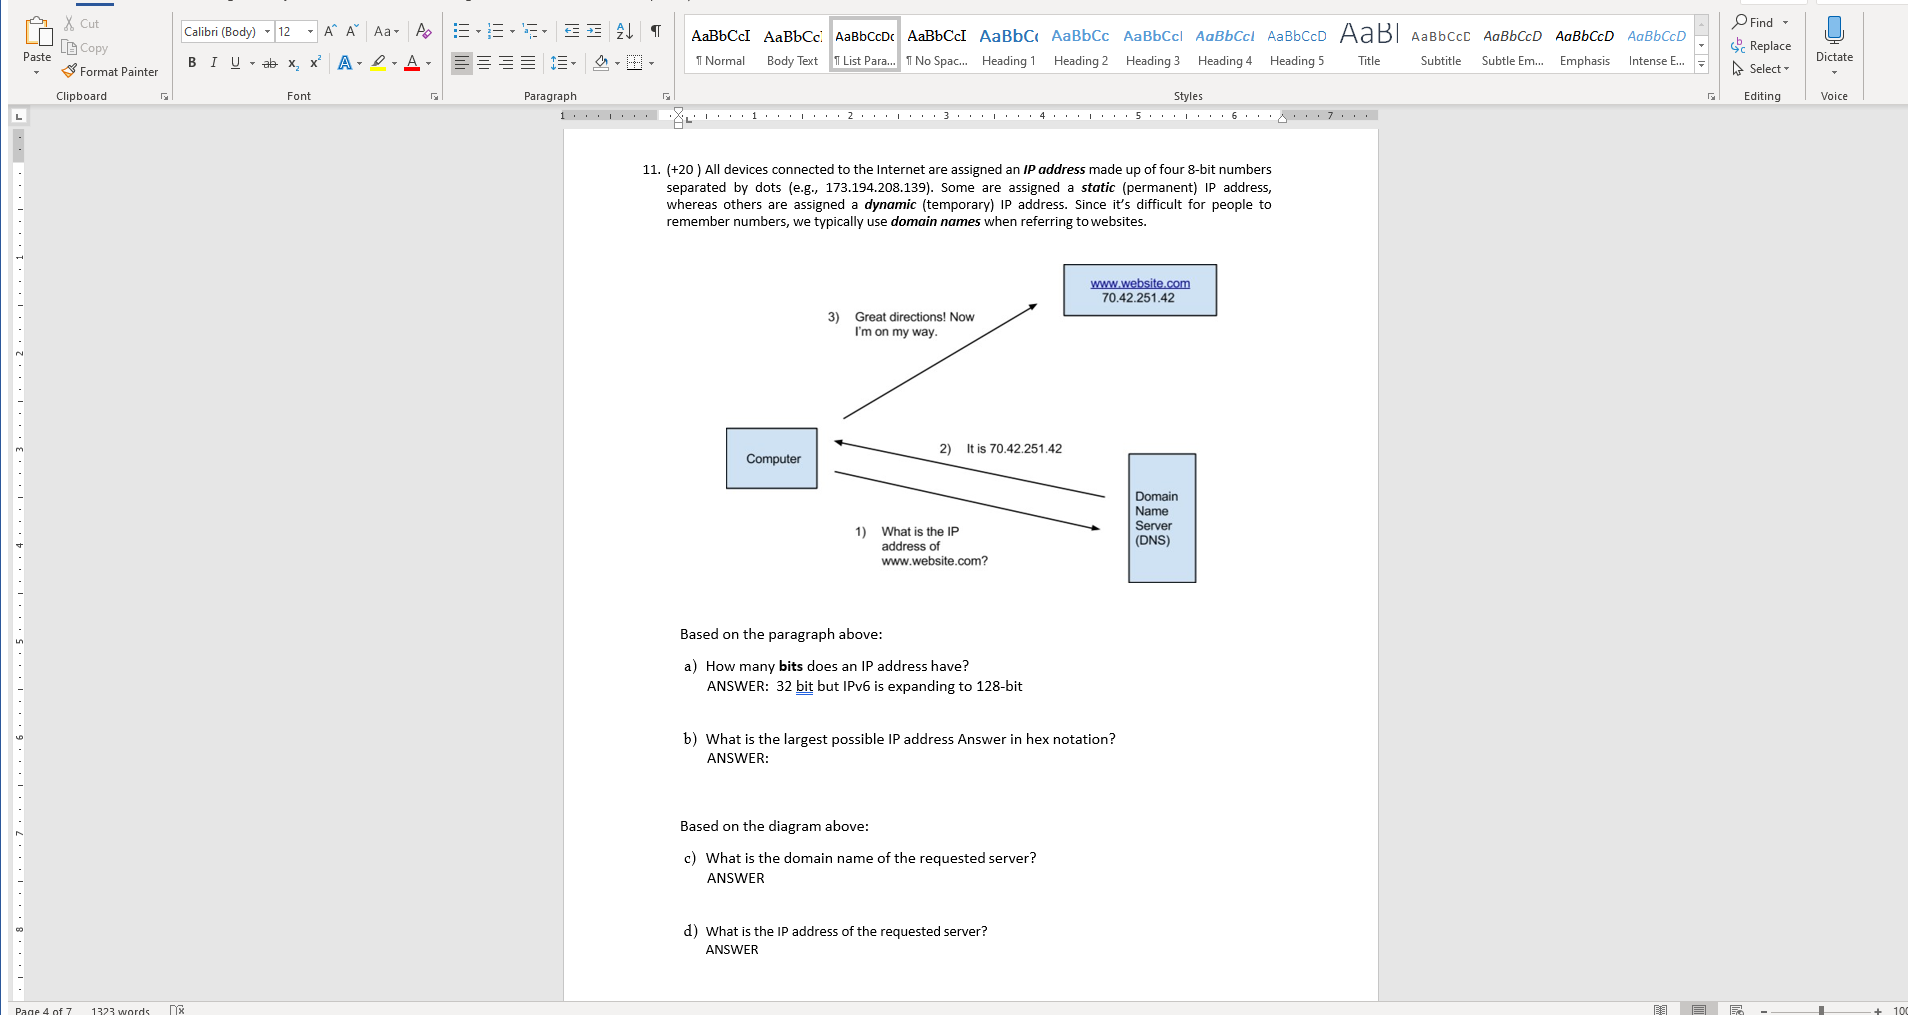Clear all formatting with eraser icon
1908x1015 pixels.
click(x=423, y=31)
